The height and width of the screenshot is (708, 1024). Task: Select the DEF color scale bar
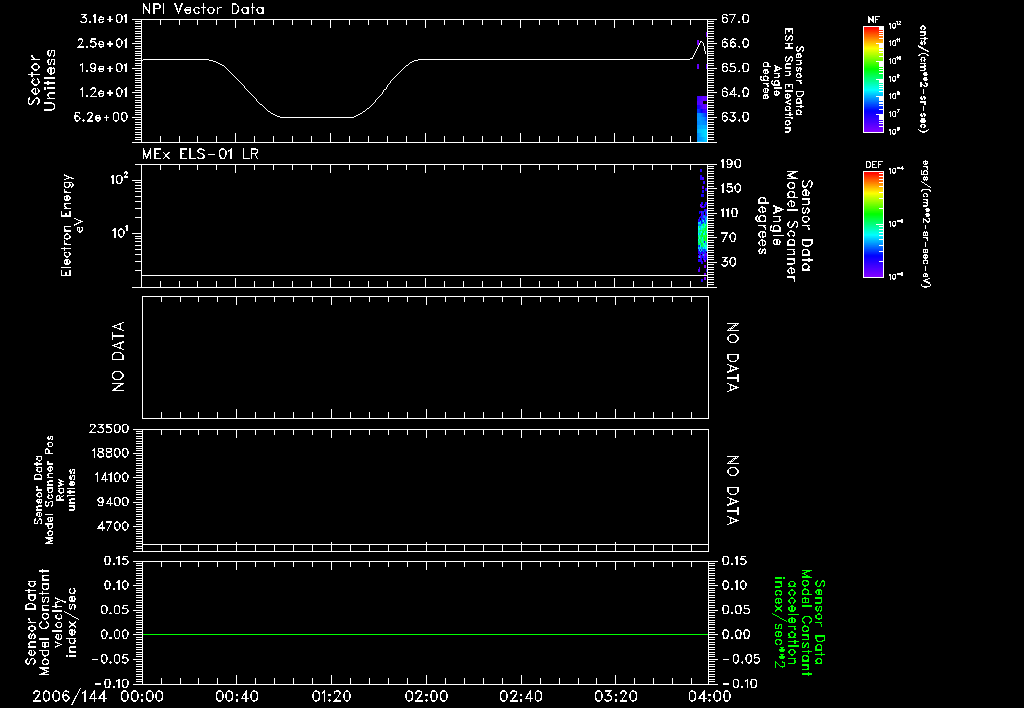[x=873, y=224]
